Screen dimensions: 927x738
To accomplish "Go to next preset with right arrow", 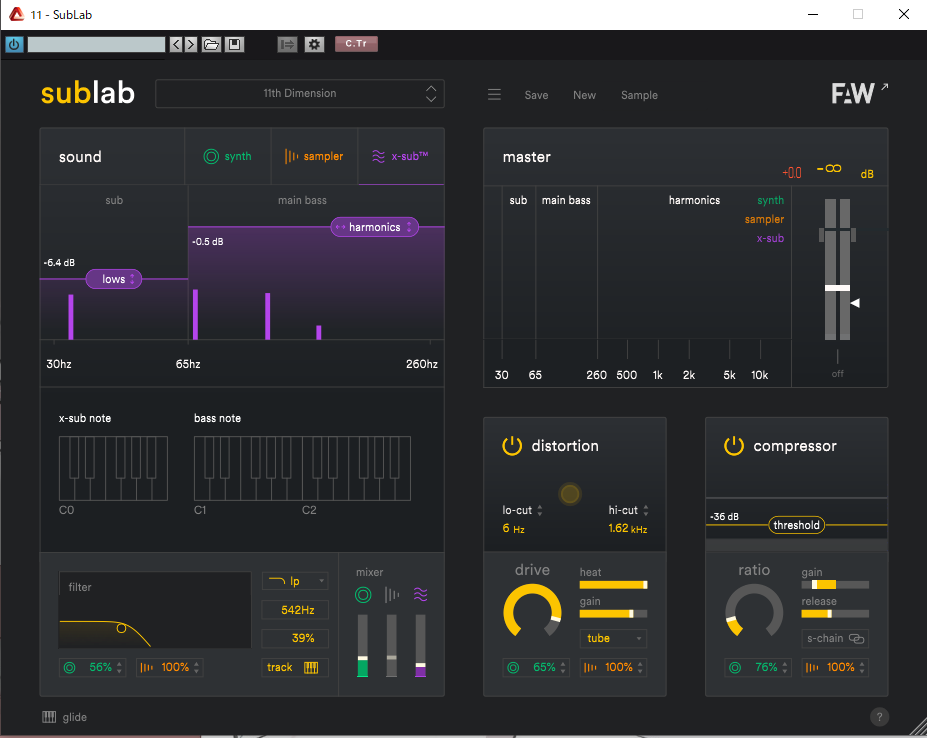I will tap(190, 44).
